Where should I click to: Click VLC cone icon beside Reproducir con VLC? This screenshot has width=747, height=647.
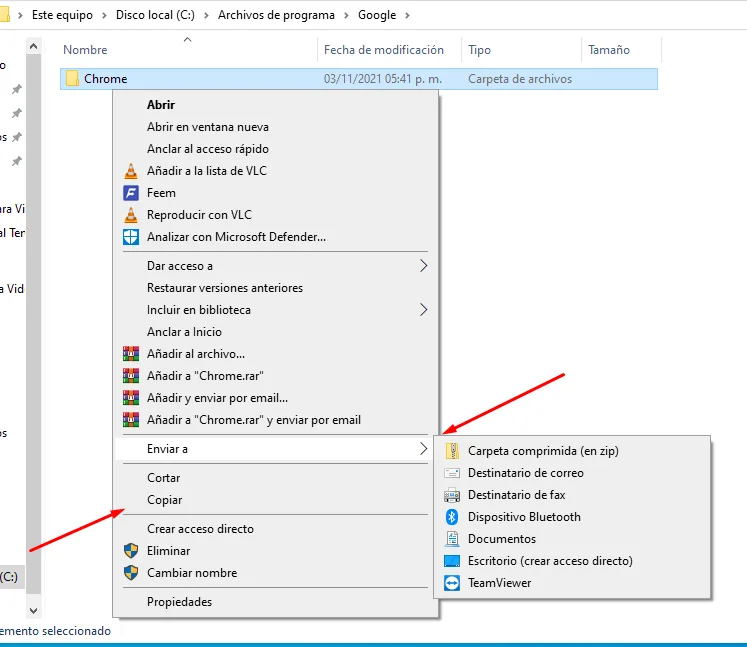pyautogui.click(x=131, y=215)
